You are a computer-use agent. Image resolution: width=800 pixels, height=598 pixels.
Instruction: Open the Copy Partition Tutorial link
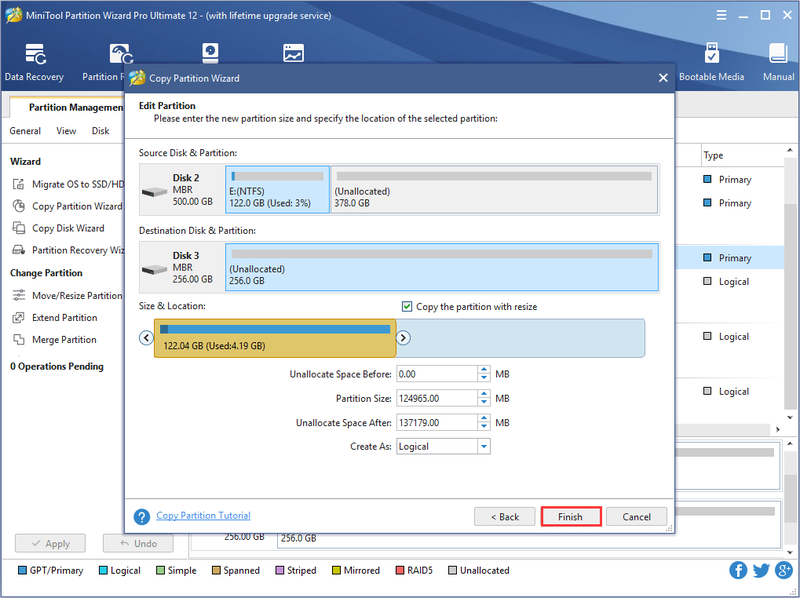203,515
